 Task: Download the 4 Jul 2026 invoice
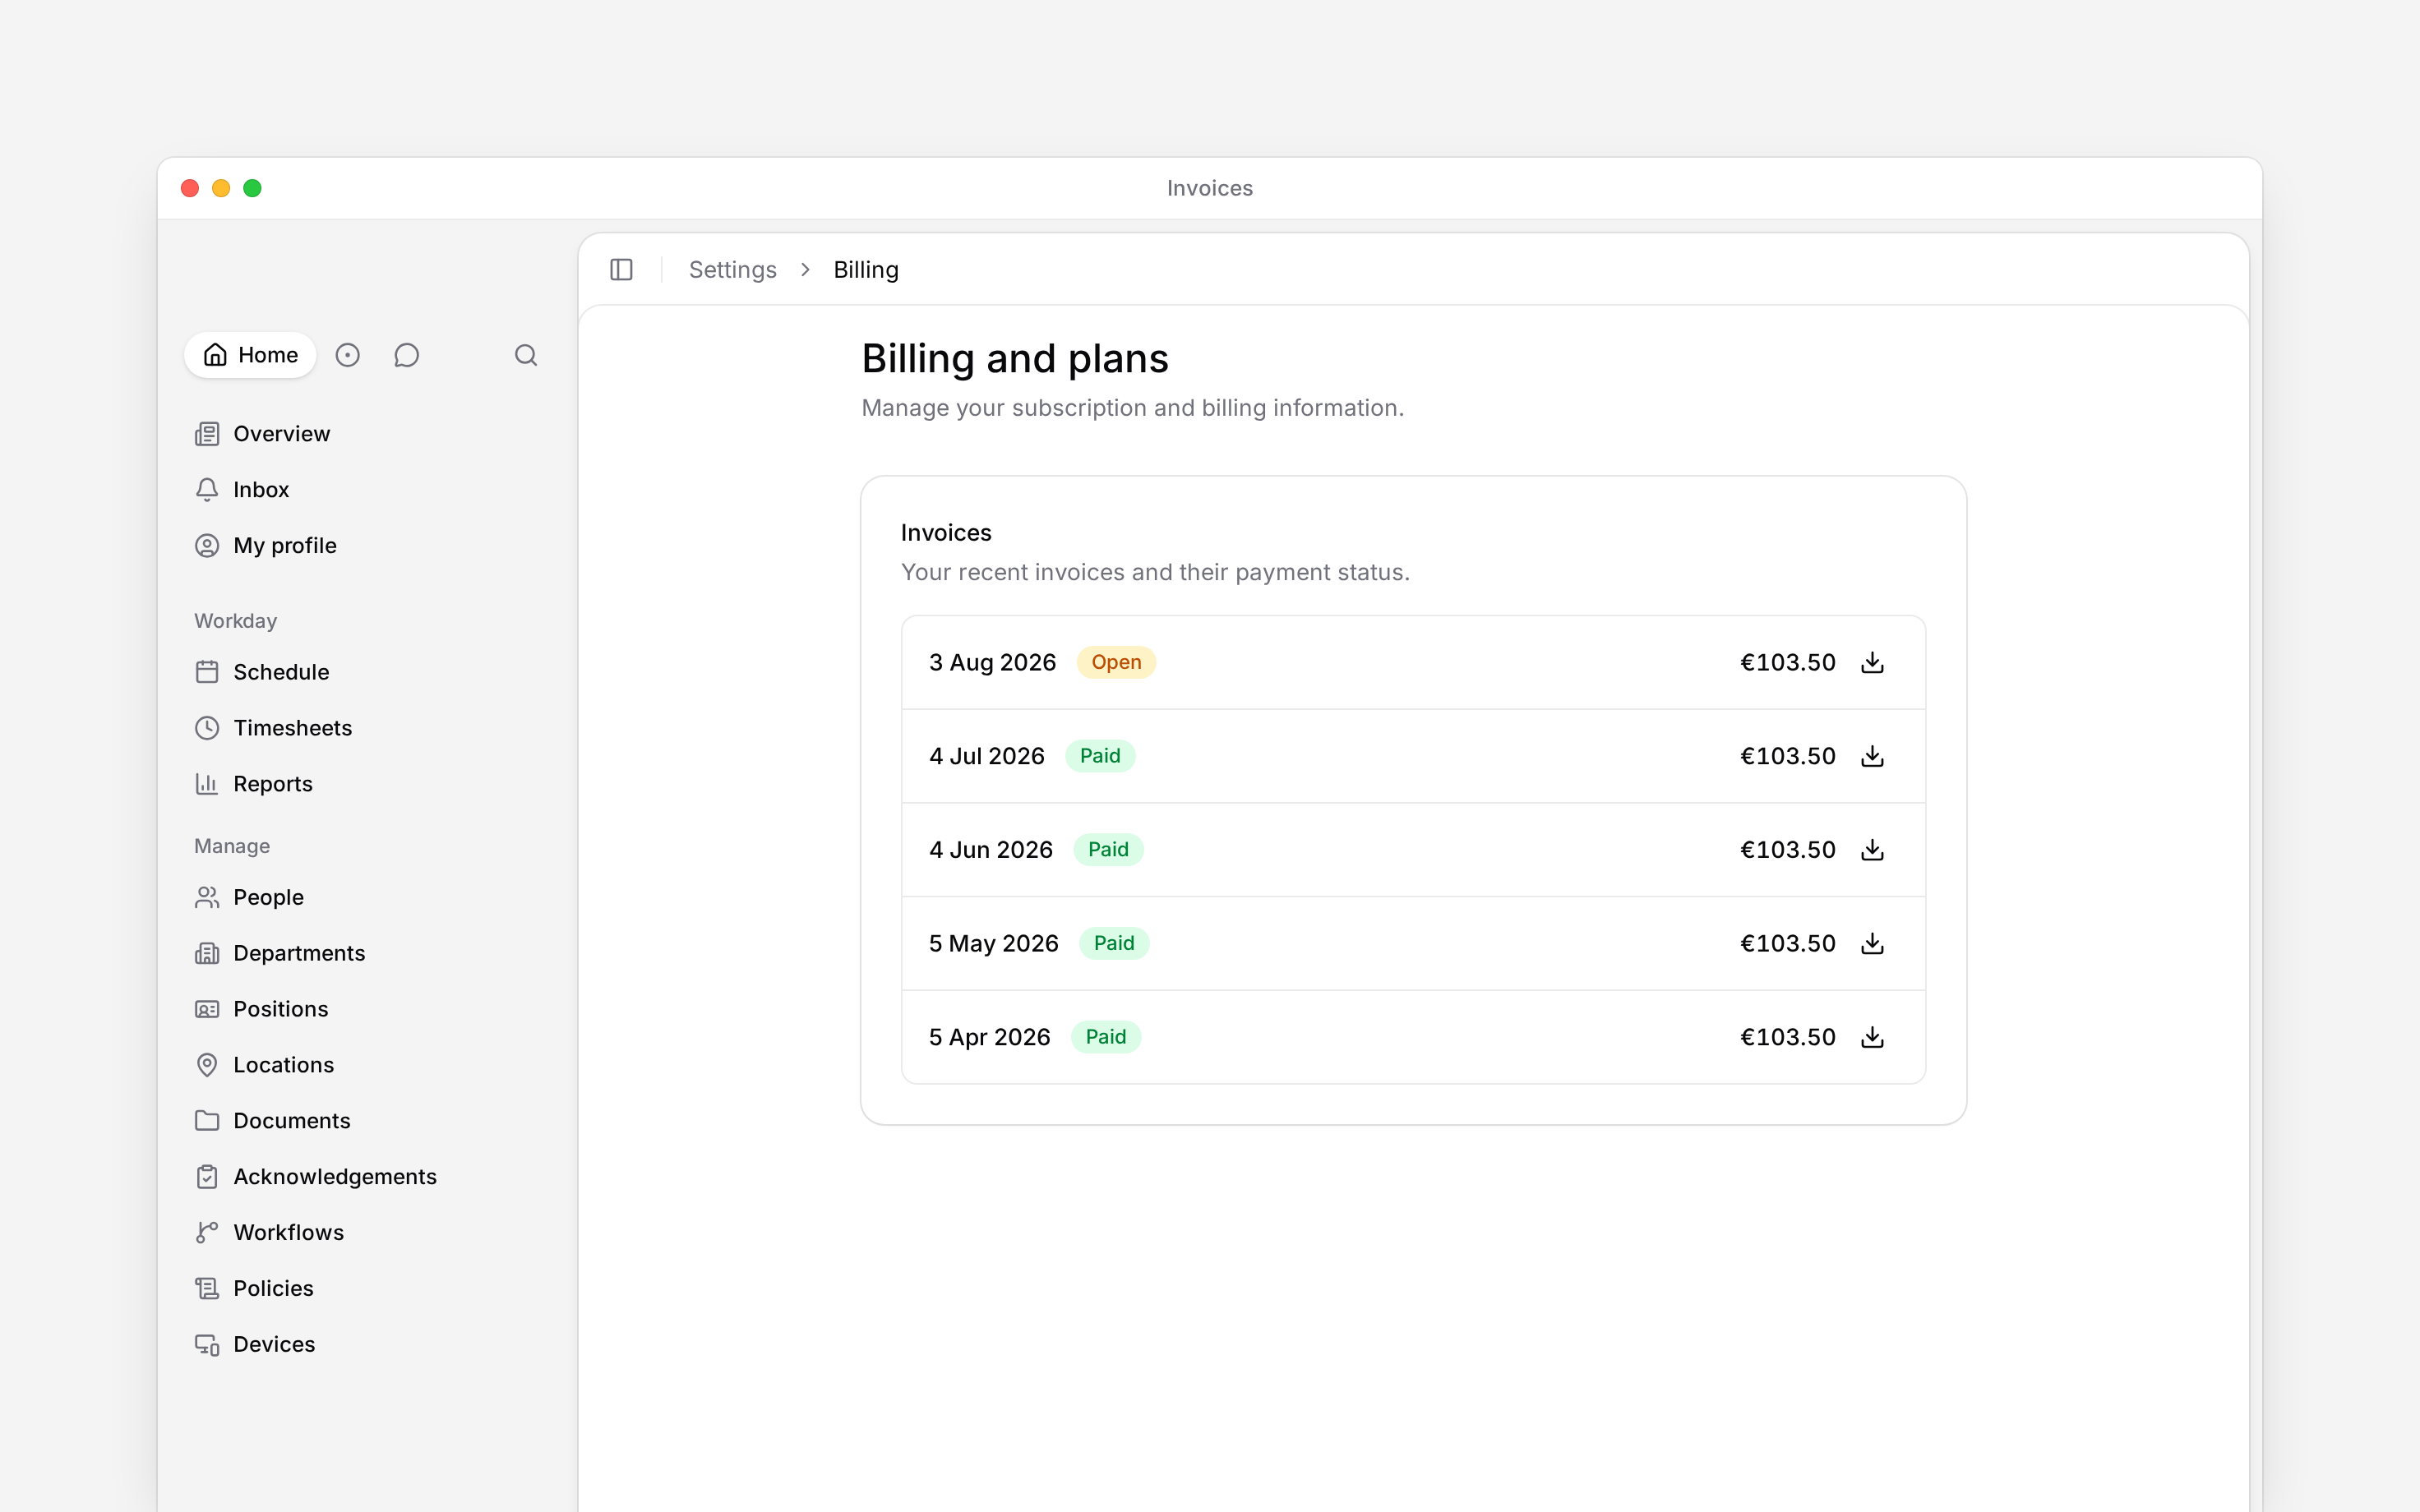tap(1872, 756)
